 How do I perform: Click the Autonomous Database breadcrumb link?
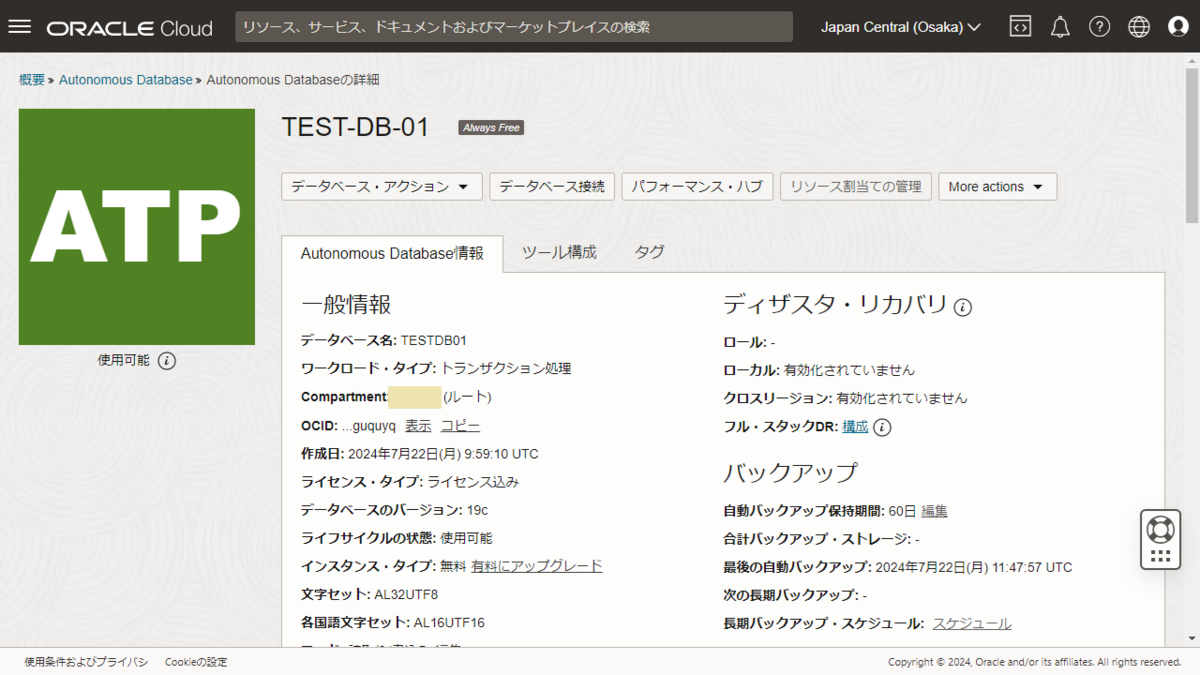click(126, 79)
